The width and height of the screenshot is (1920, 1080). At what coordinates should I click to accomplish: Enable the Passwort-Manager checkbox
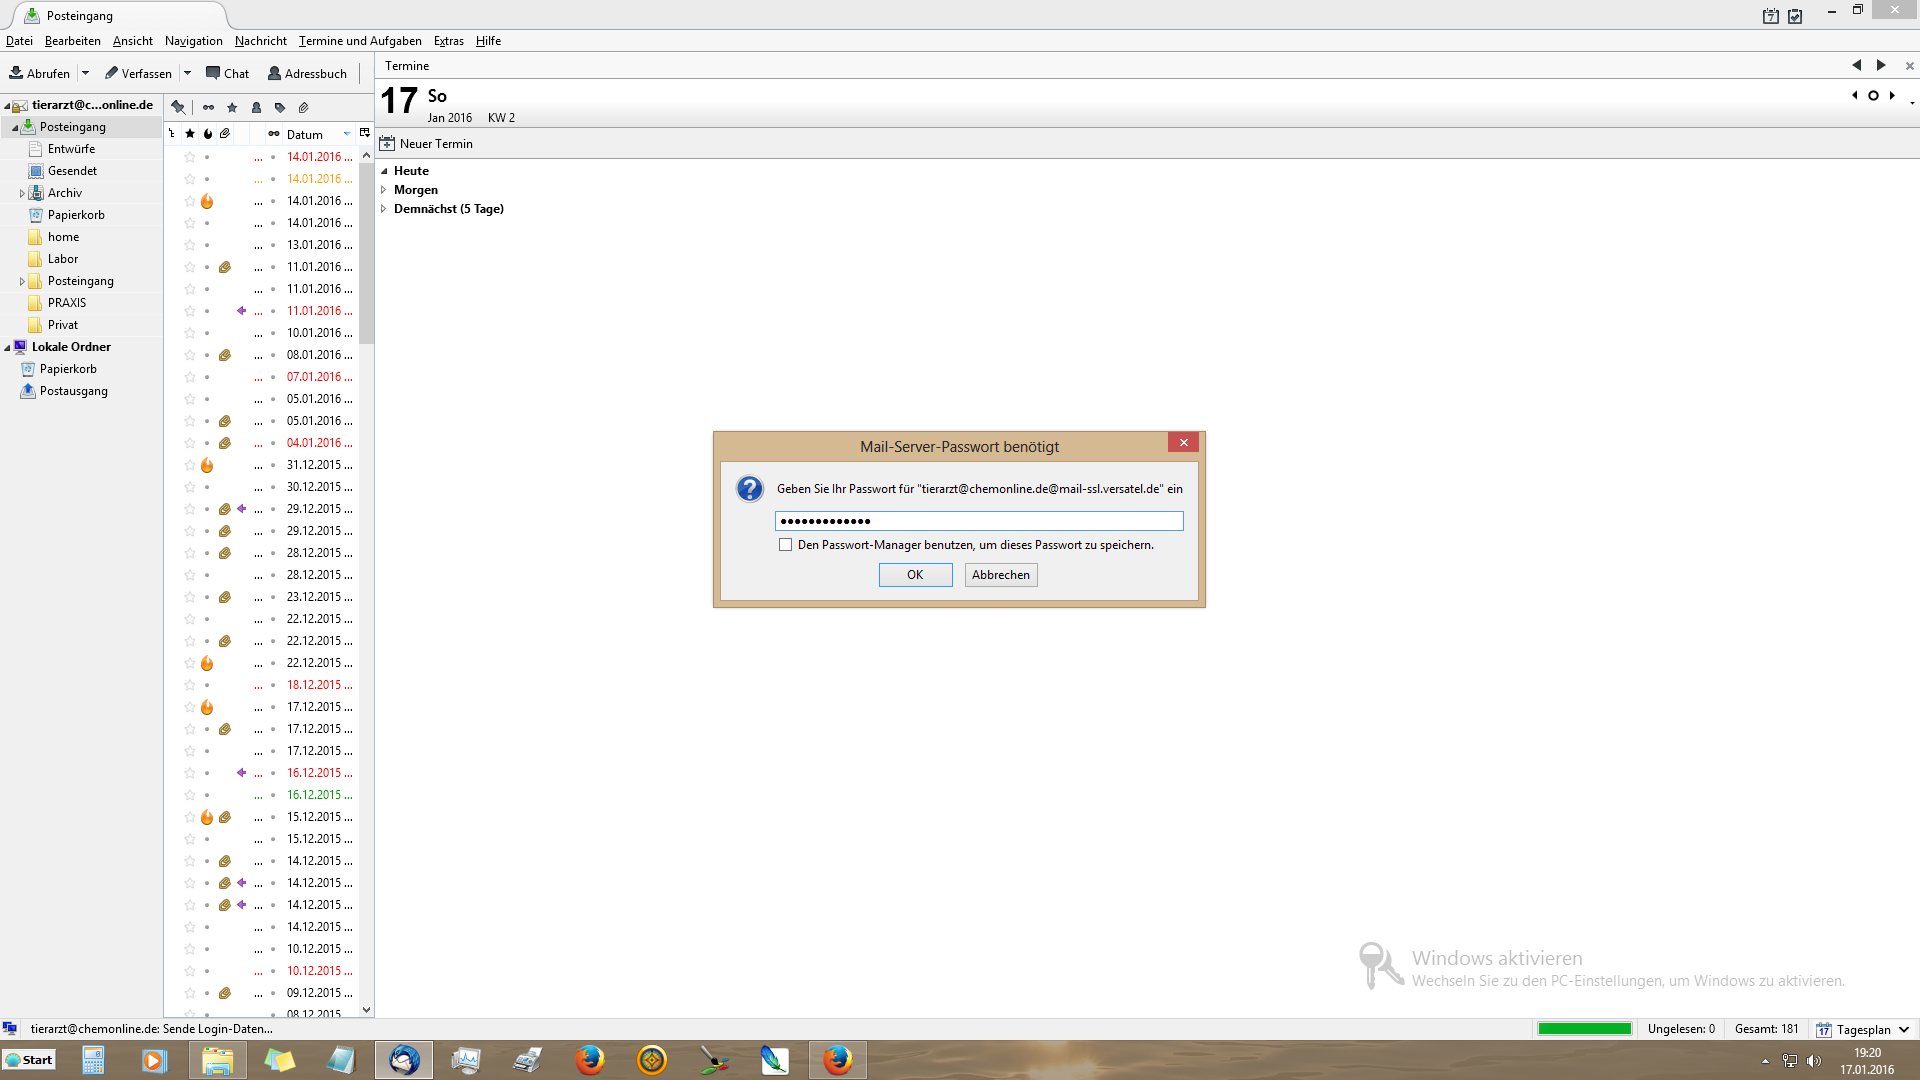785,545
